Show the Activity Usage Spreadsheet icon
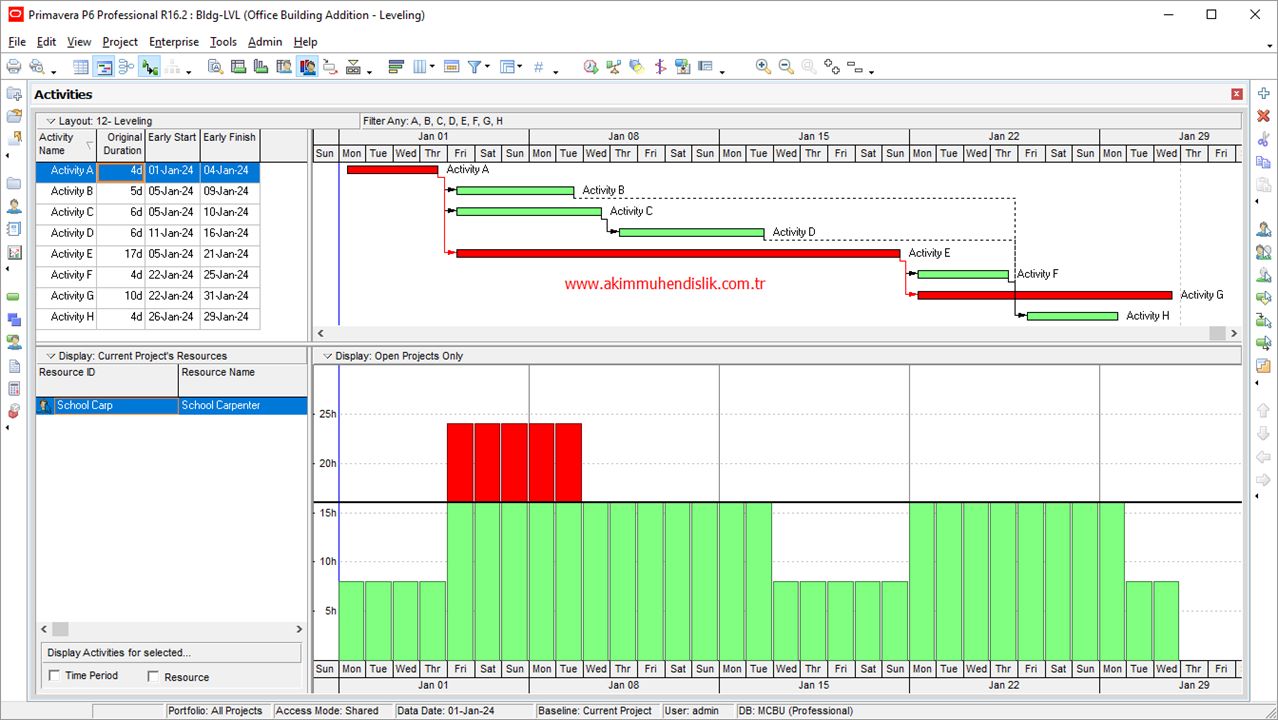Viewport: 1278px width, 720px height. point(238,67)
